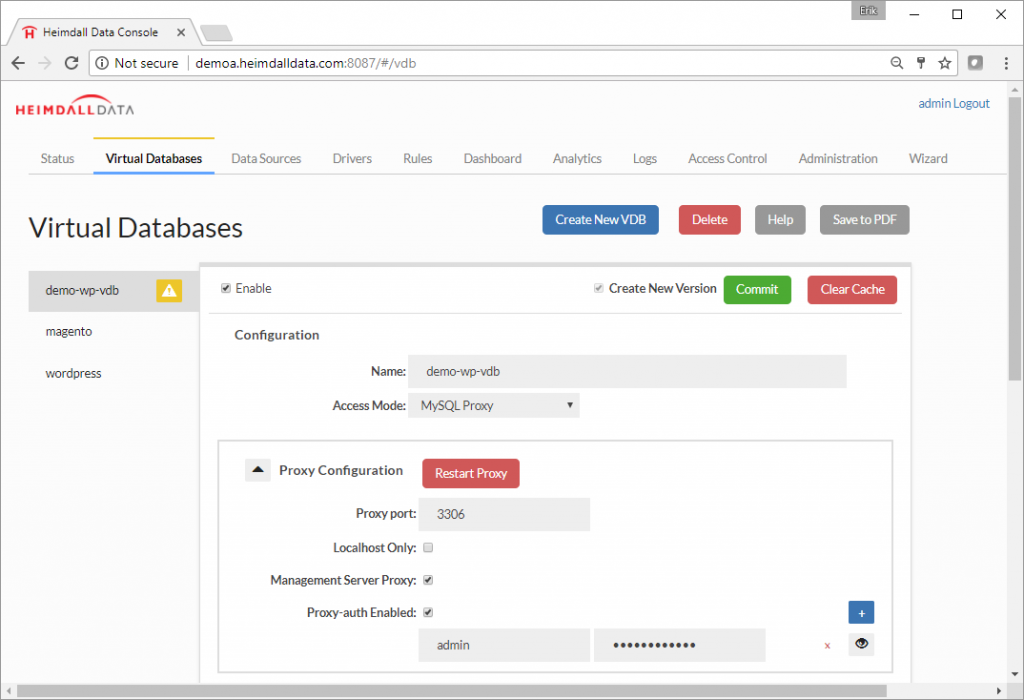
Task: Click the vertical scrollbar thumb
Action: tap(1014, 239)
